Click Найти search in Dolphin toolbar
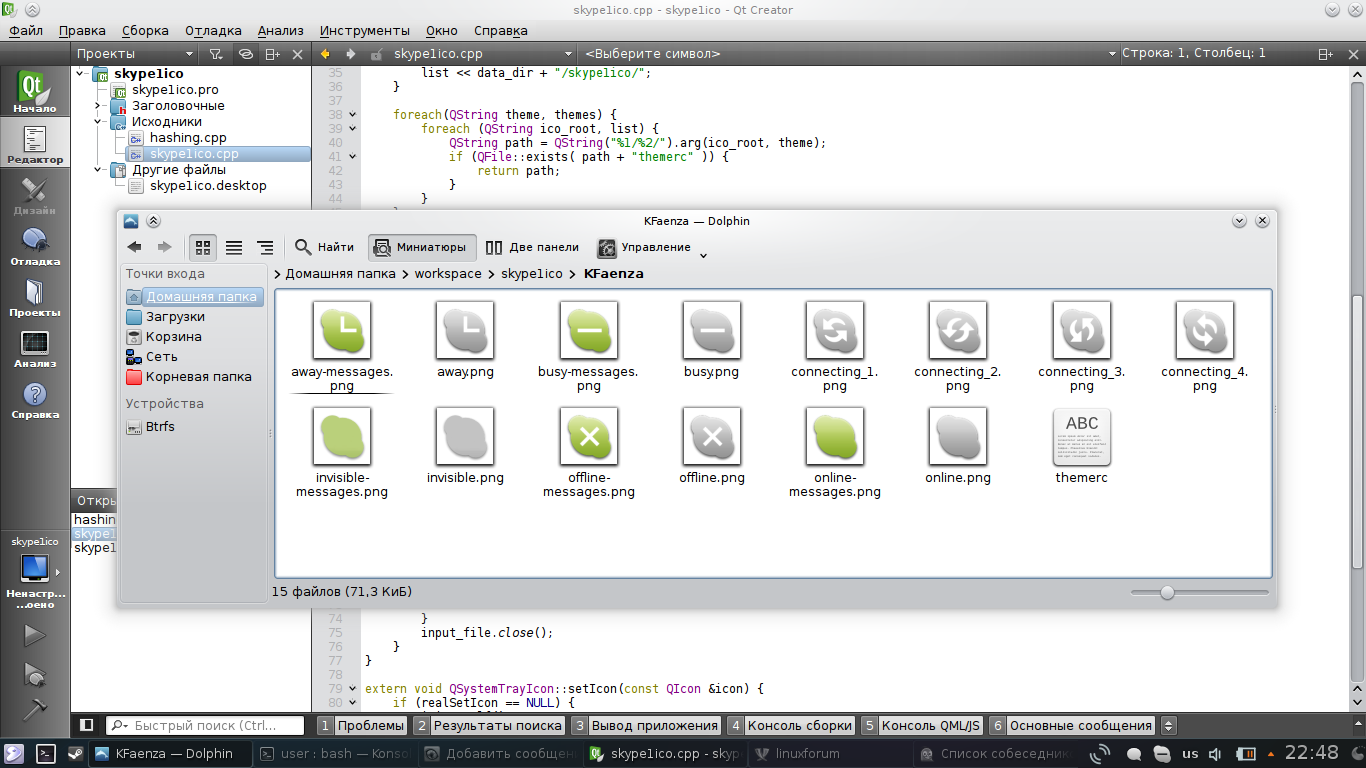Screen dimensions: 1366x768 (x=324, y=247)
